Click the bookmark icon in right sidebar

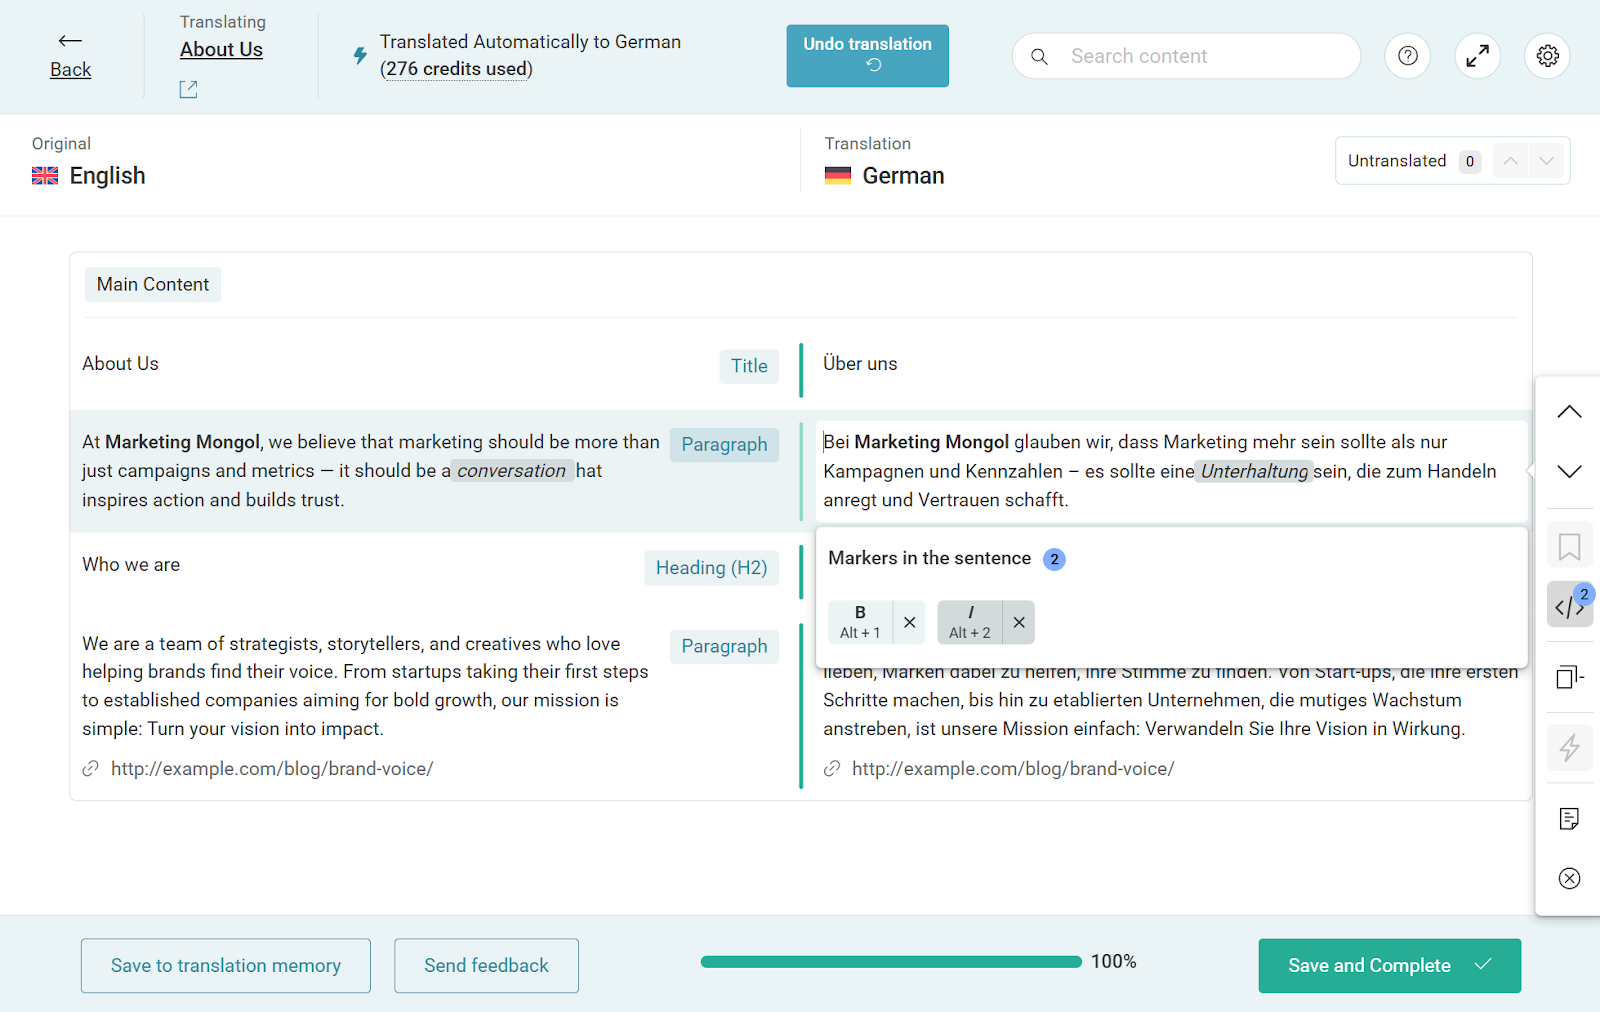(1569, 547)
